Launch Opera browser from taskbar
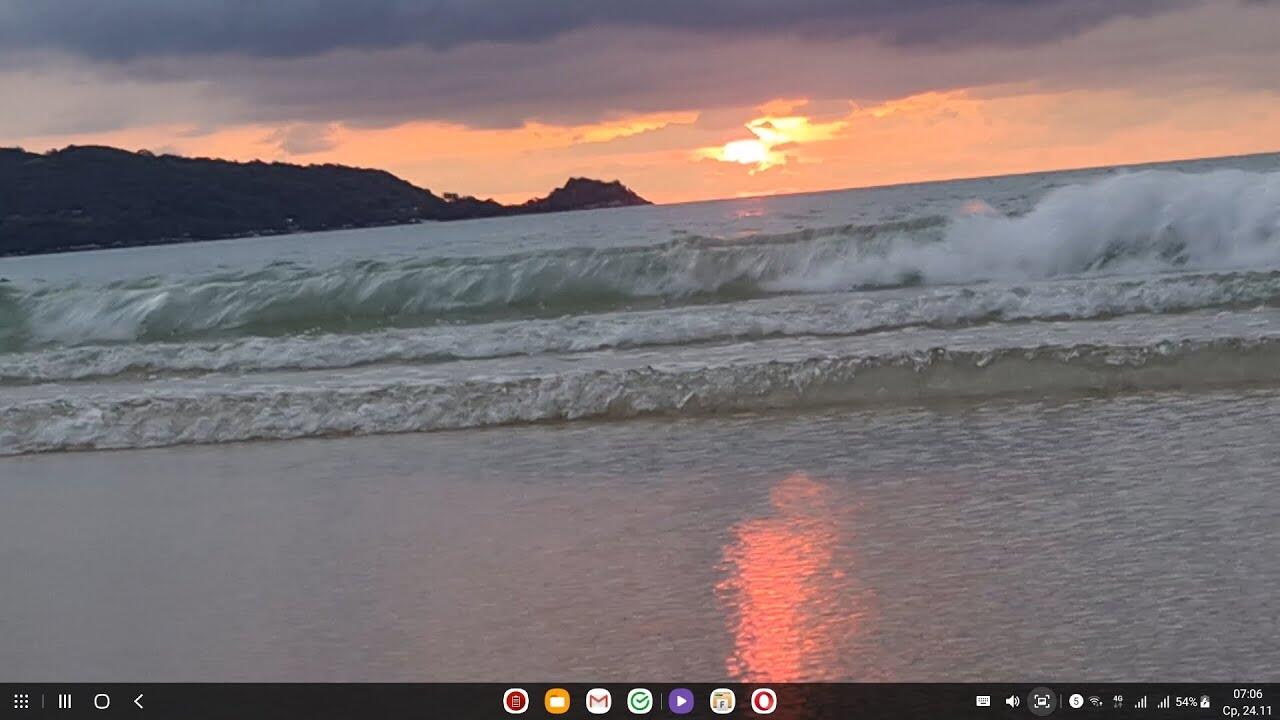The image size is (1280, 720). [x=764, y=701]
